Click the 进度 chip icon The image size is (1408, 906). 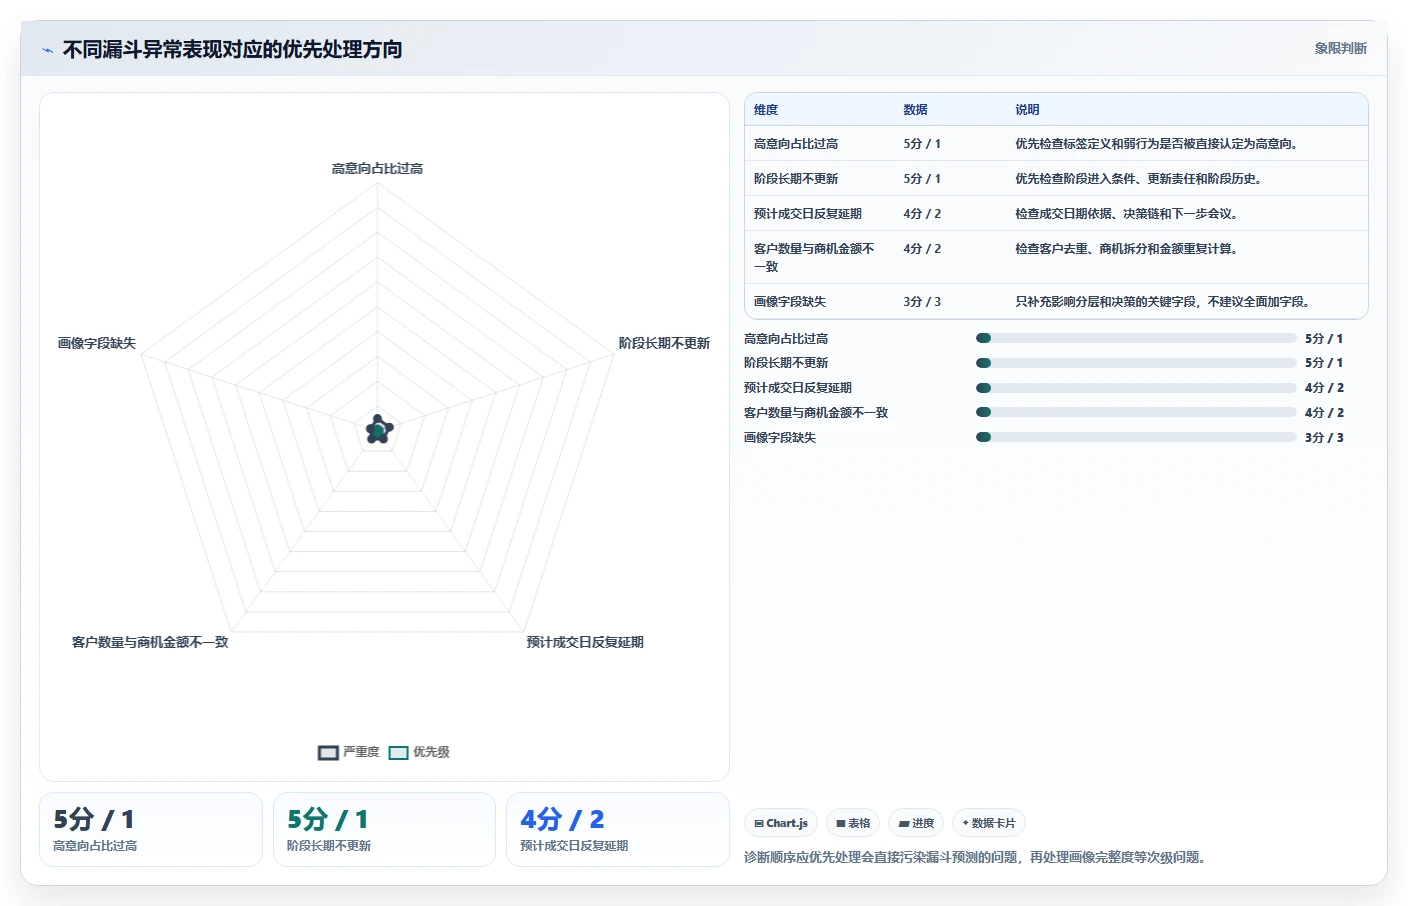tap(904, 824)
